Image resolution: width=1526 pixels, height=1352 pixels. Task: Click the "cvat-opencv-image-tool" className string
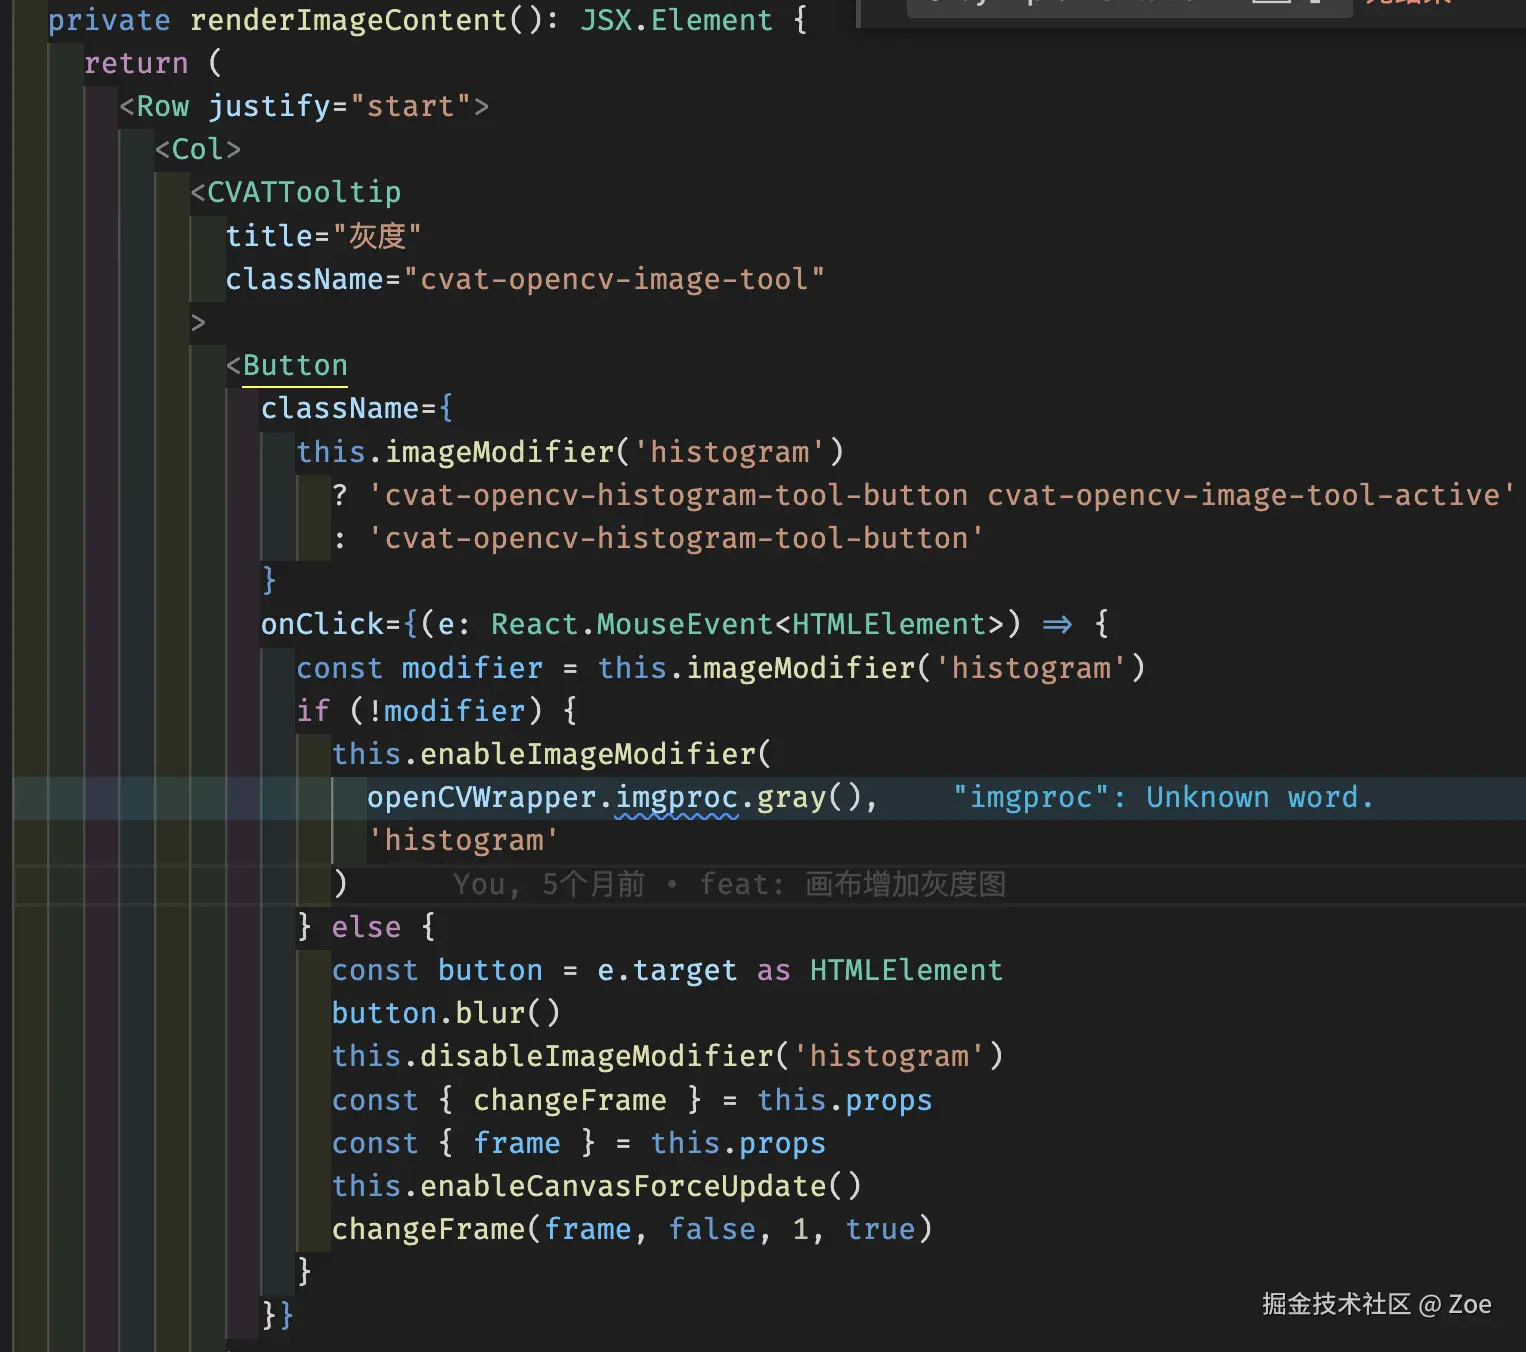click(614, 279)
